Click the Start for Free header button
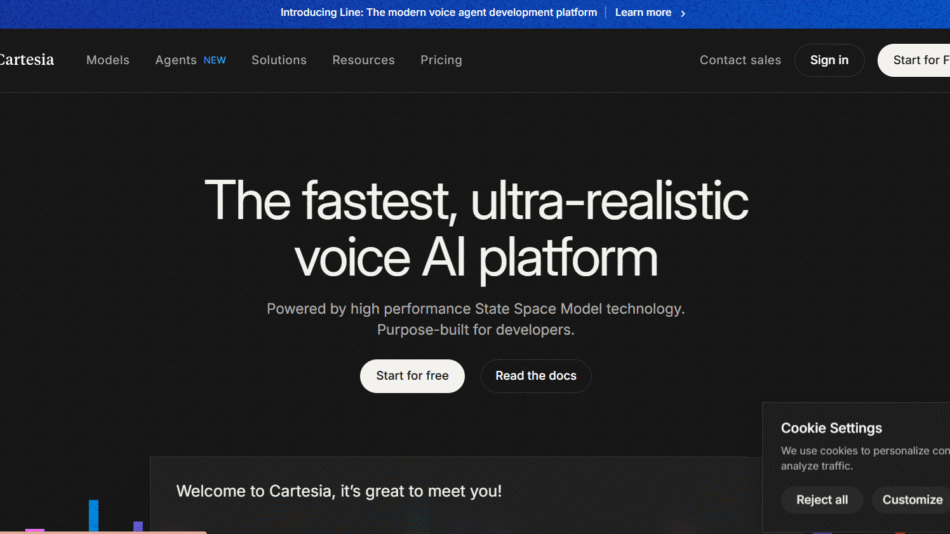The image size is (950, 534). (x=915, y=60)
